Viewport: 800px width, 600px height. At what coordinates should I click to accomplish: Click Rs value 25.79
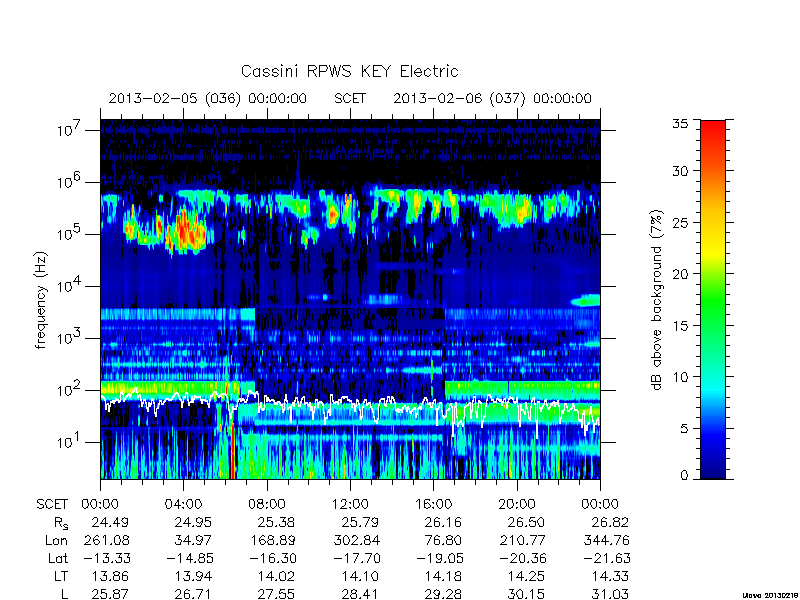coord(360,522)
